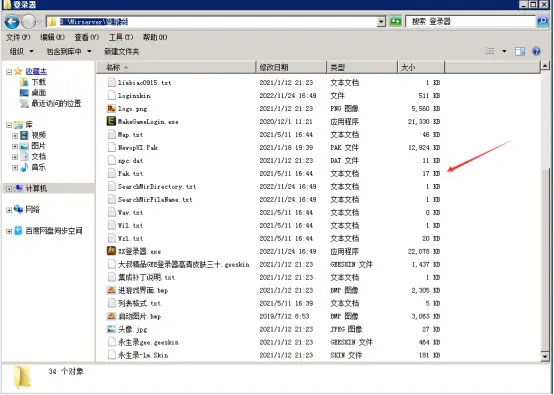The height and width of the screenshot is (395, 554).
Task: Select the 头像.jpg image icon
Action: [111, 329]
